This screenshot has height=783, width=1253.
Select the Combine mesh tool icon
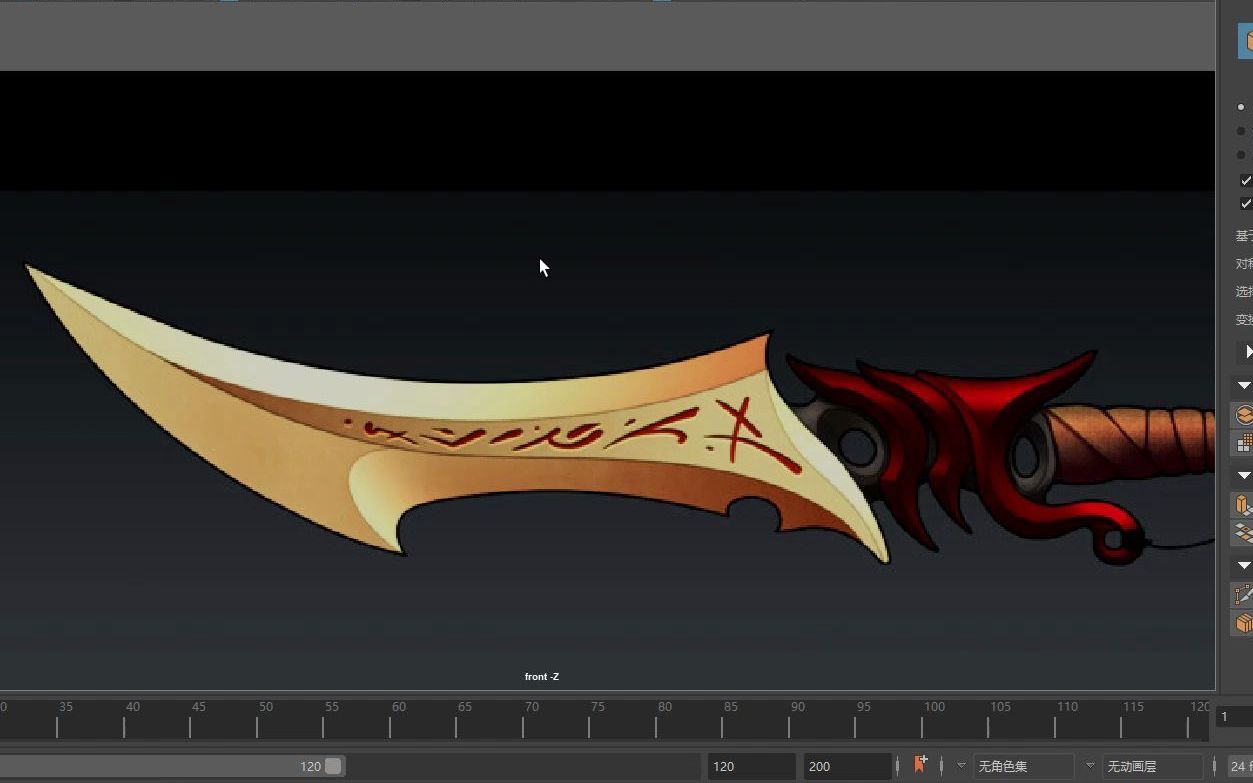(x=1245, y=415)
